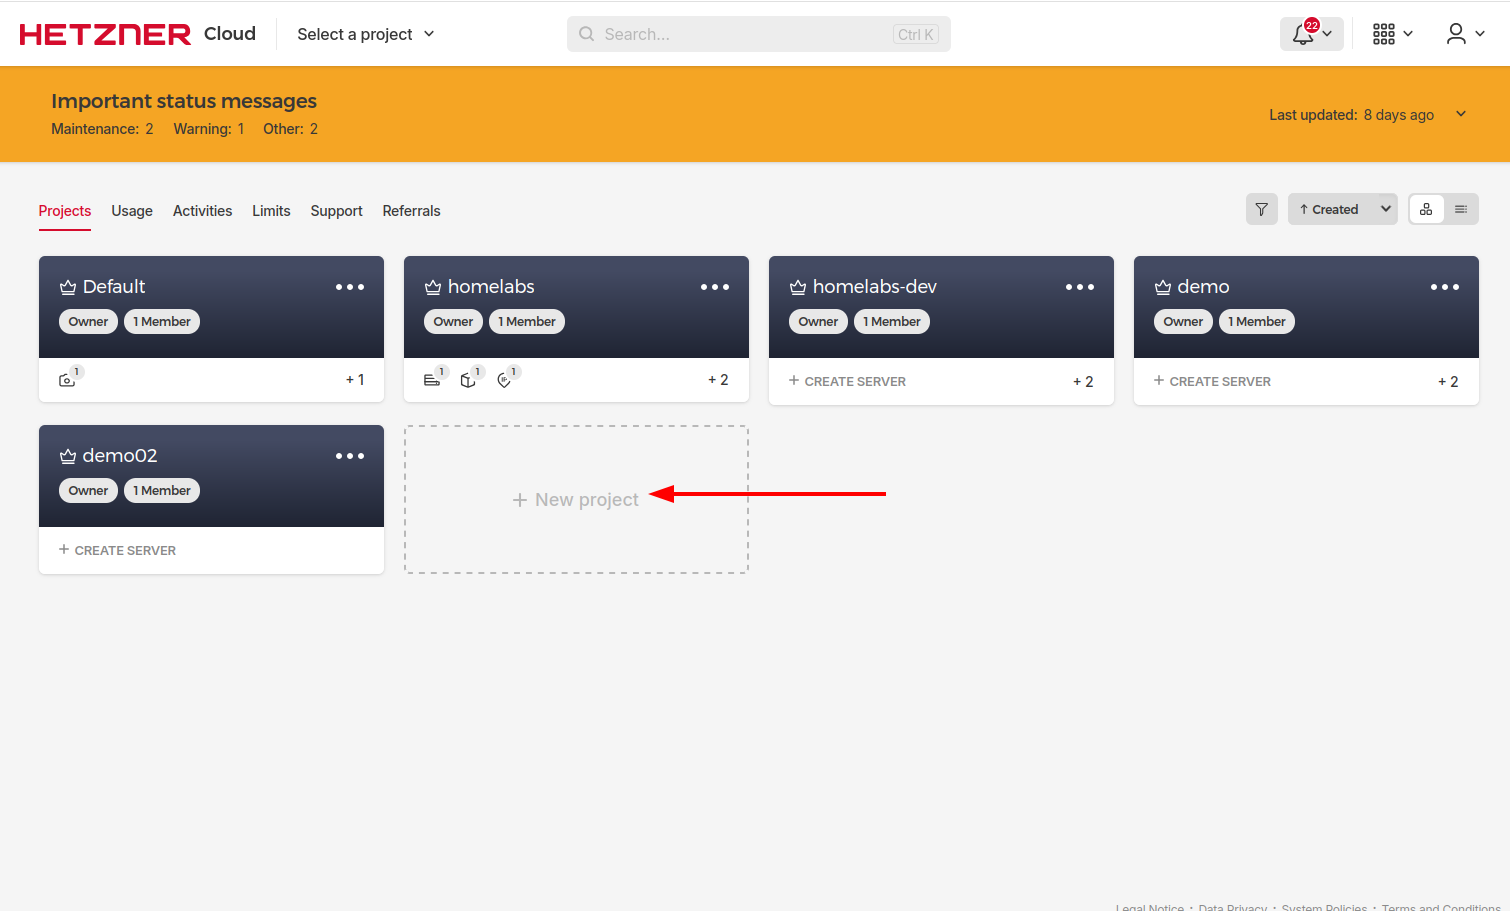Image resolution: width=1510 pixels, height=911 pixels.
Task: Open the demo02 project's three-dot menu
Action: click(x=350, y=456)
